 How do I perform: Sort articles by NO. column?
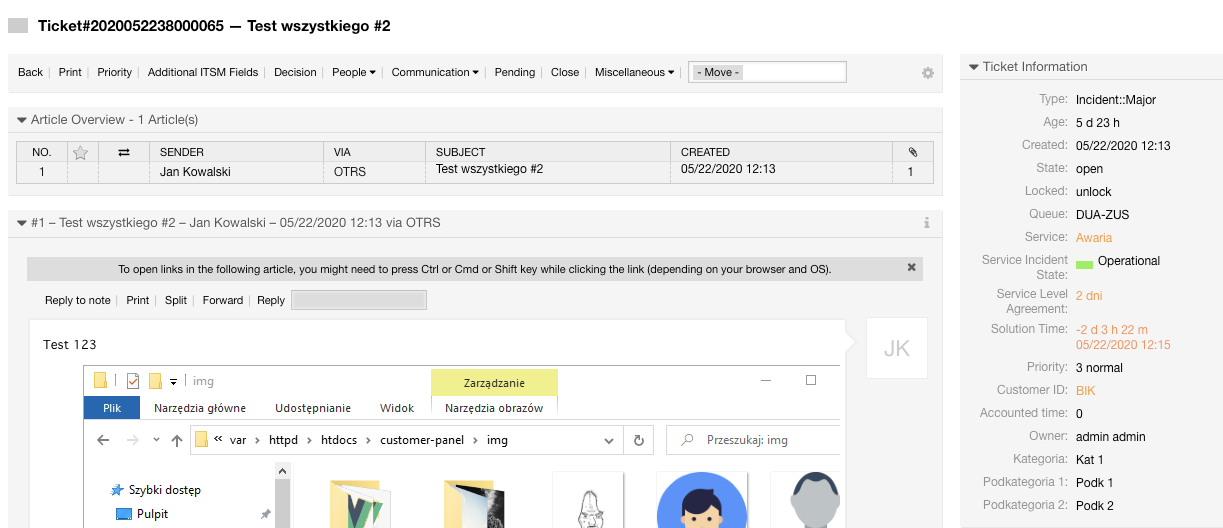click(x=42, y=152)
